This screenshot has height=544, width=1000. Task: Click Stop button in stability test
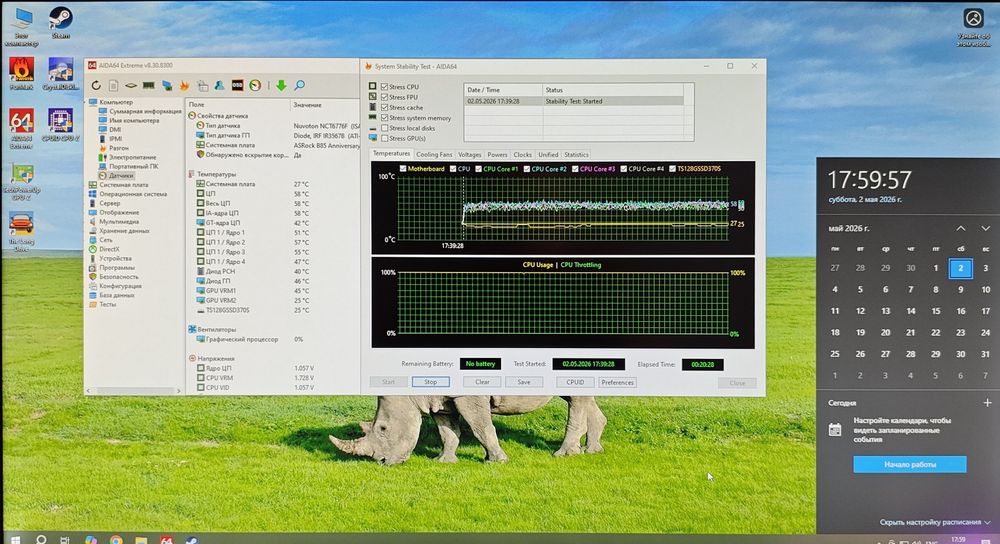pyautogui.click(x=430, y=382)
